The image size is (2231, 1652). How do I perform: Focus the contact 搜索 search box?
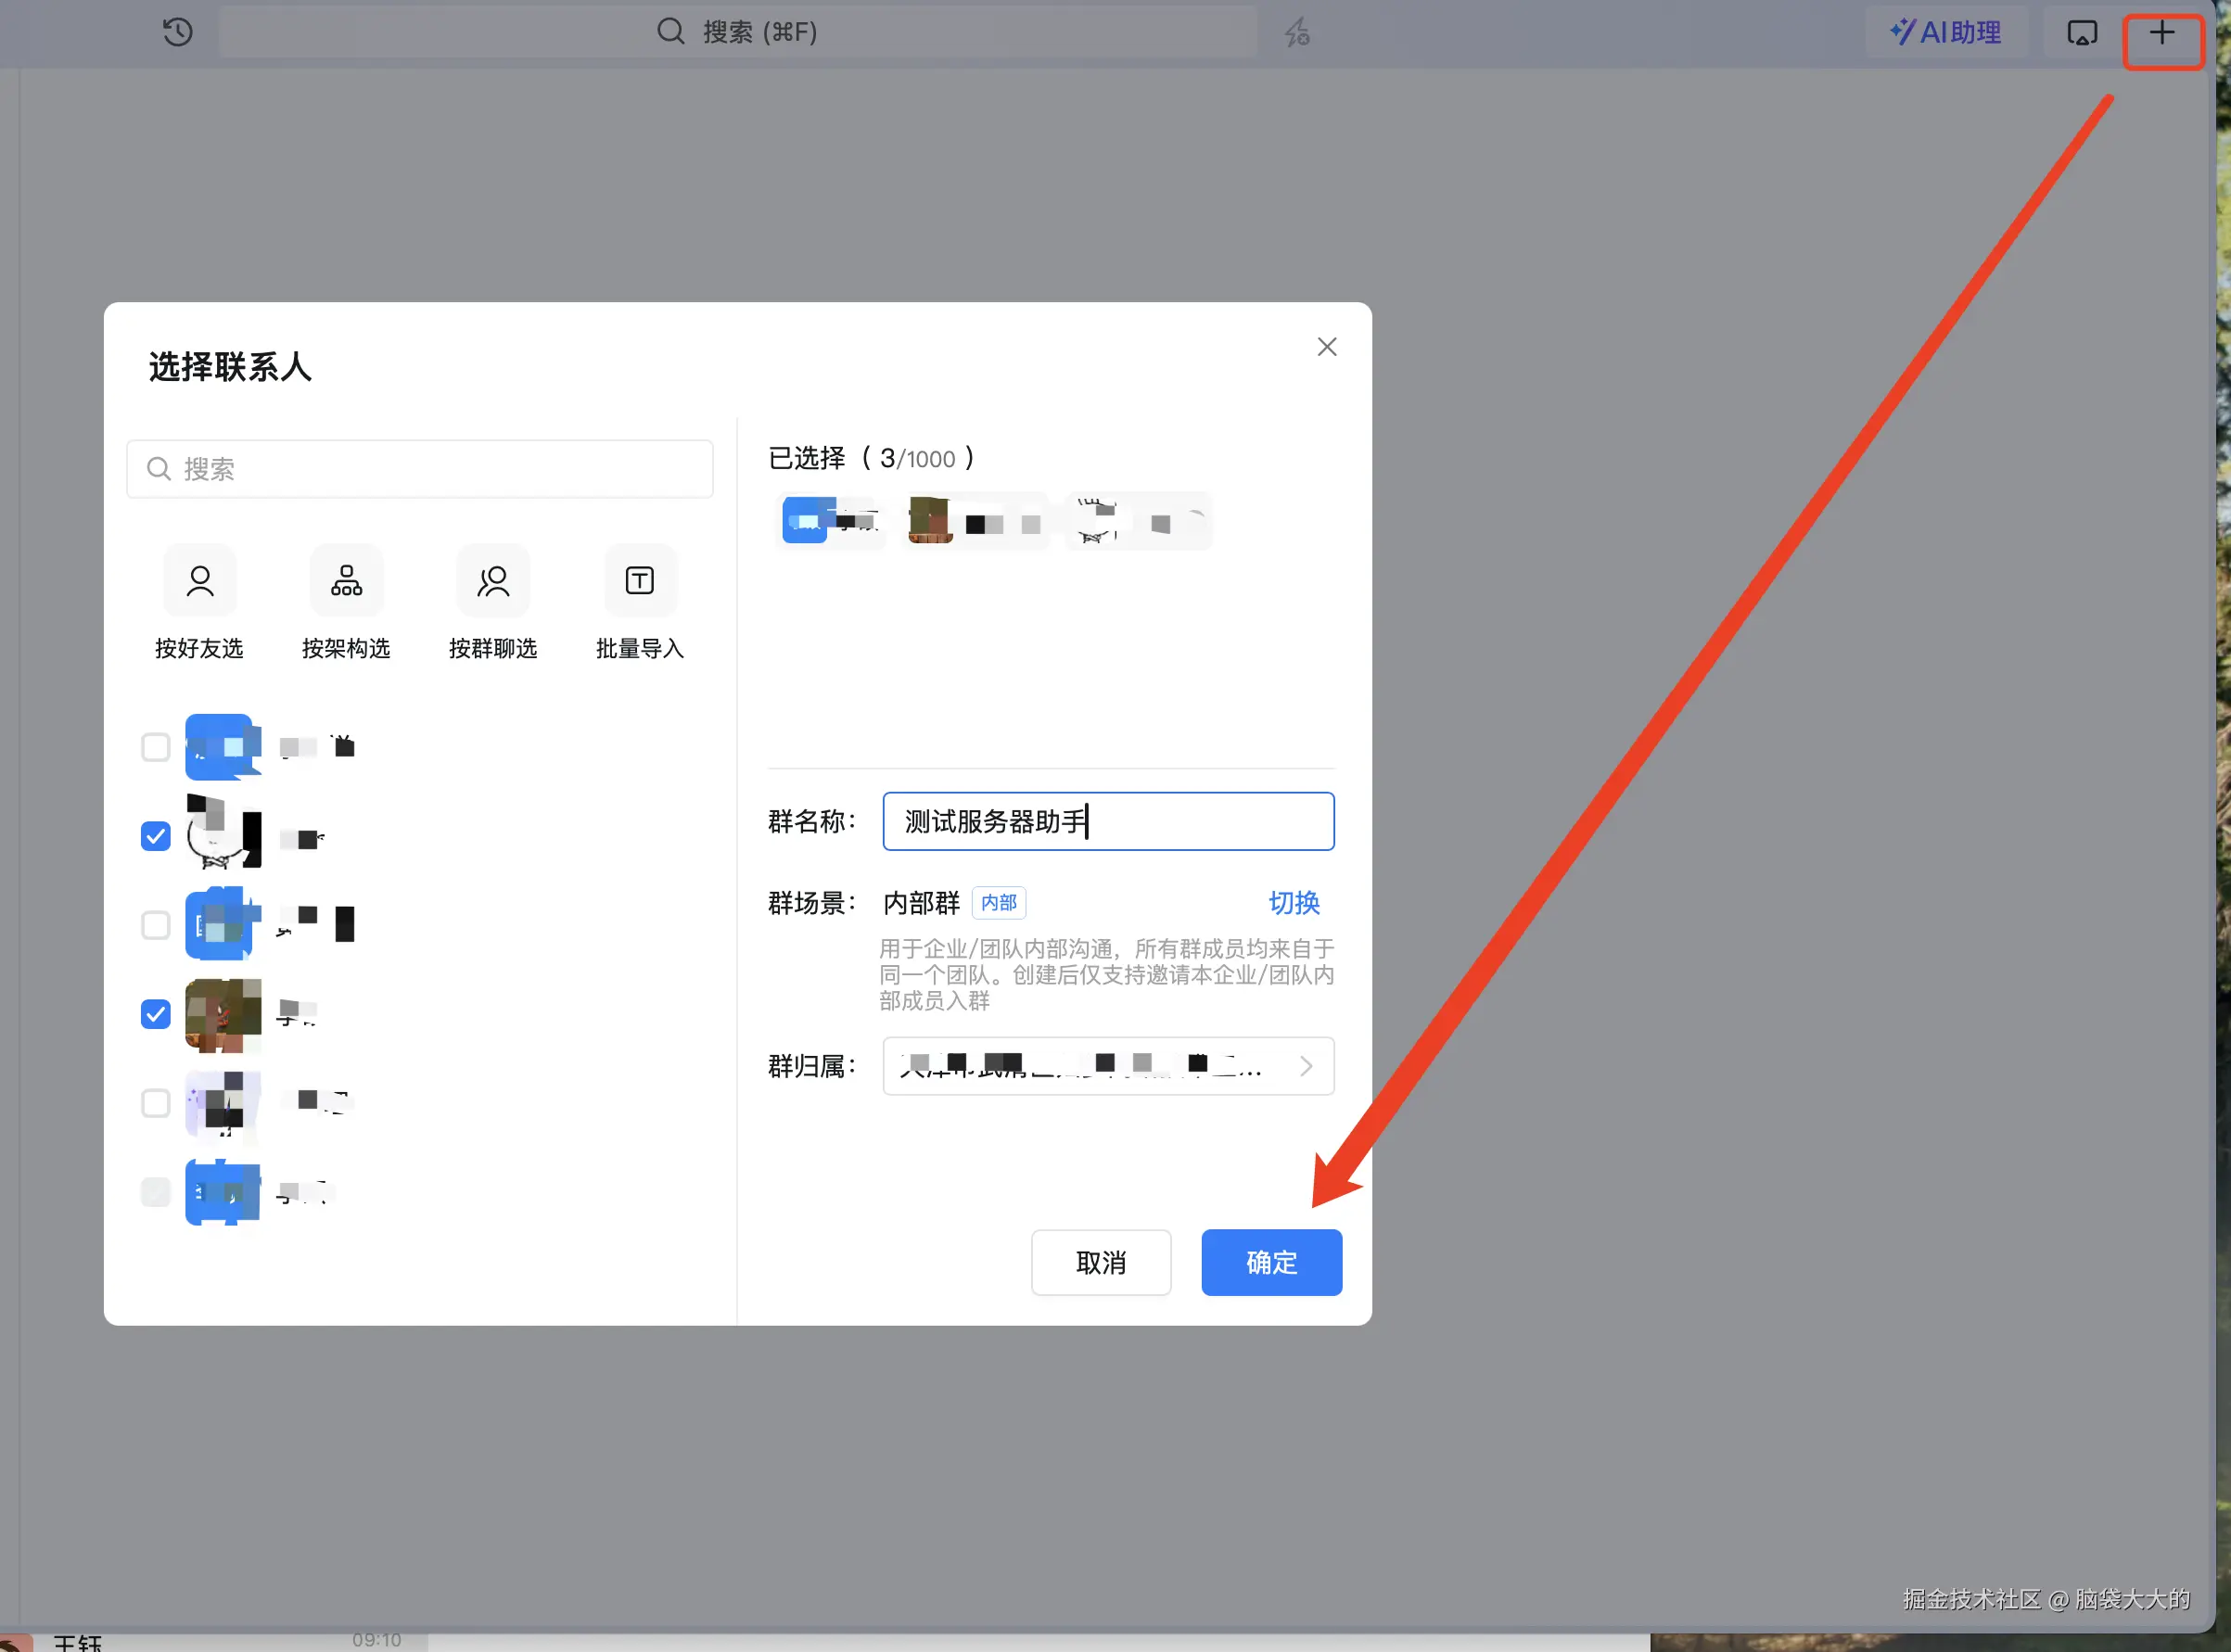click(420, 469)
